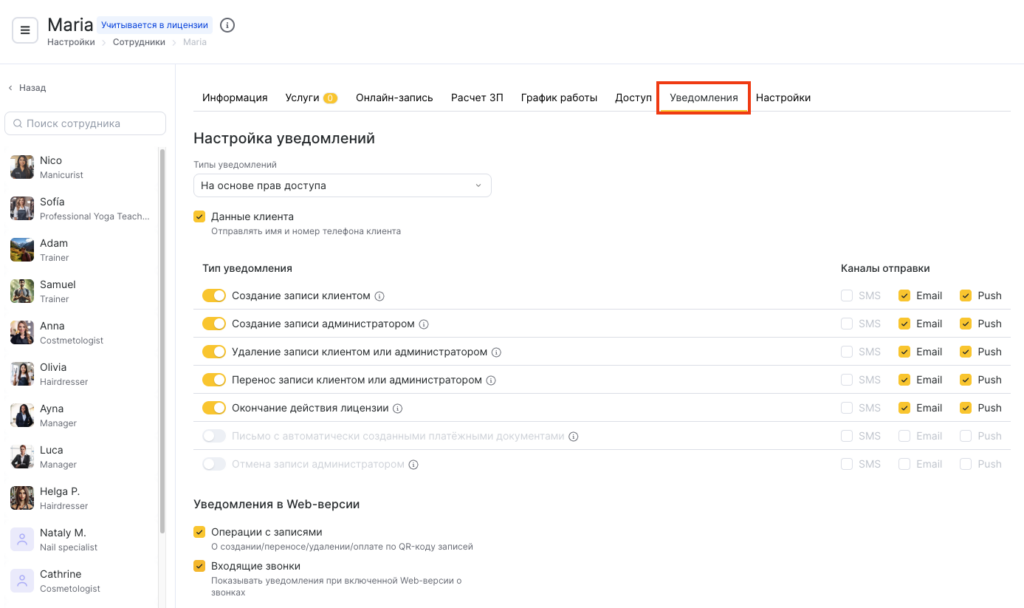Image resolution: width=1024 pixels, height=608 pixels.
Task: Uncheck Данные клиента checkbox
Action: click(x=199, y=216)
